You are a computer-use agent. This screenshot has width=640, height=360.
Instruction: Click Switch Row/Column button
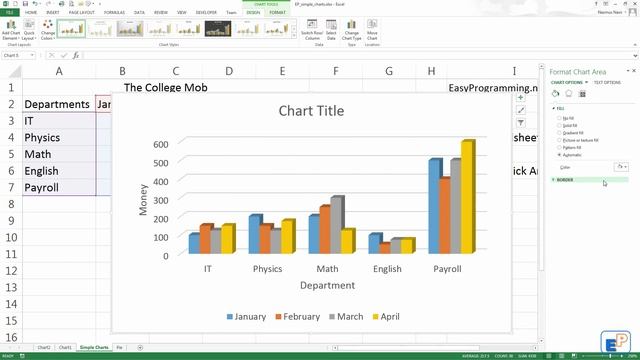click(312, 30)
